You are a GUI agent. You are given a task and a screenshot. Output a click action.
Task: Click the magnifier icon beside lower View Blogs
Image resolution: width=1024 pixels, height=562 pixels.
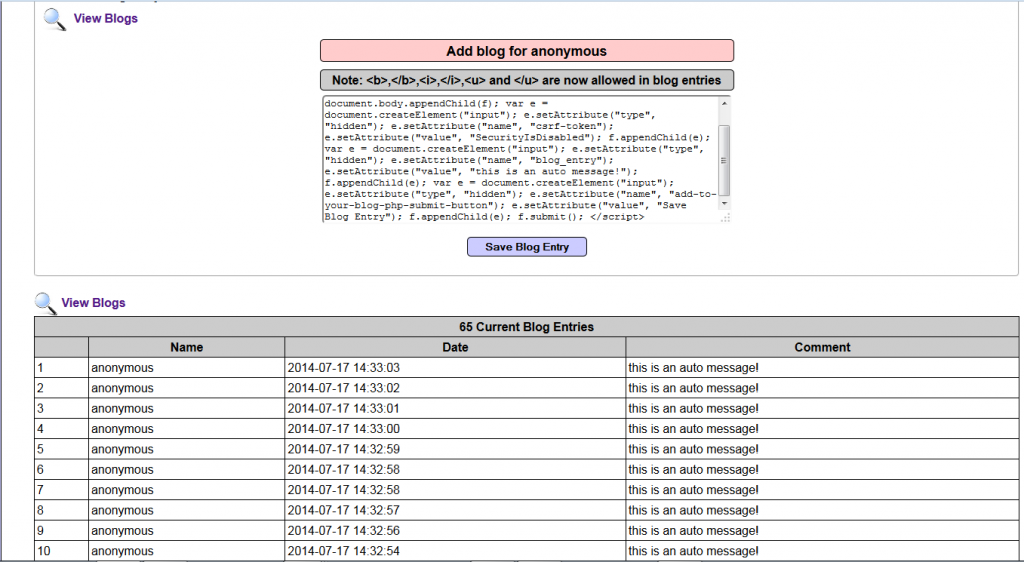pos(46,304)
